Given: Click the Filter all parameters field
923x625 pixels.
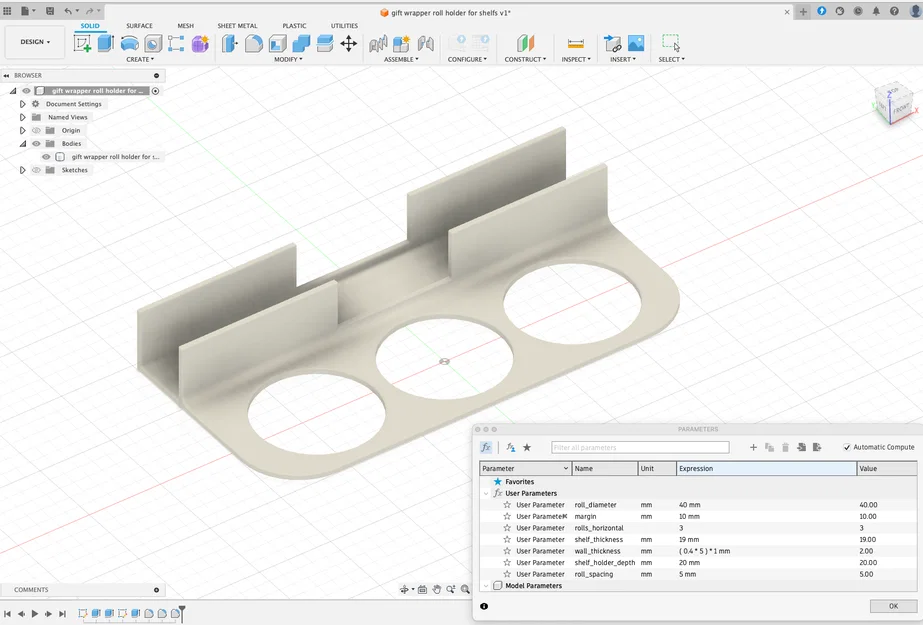Looking at the screenshot, I should click(x=640, y=447).
